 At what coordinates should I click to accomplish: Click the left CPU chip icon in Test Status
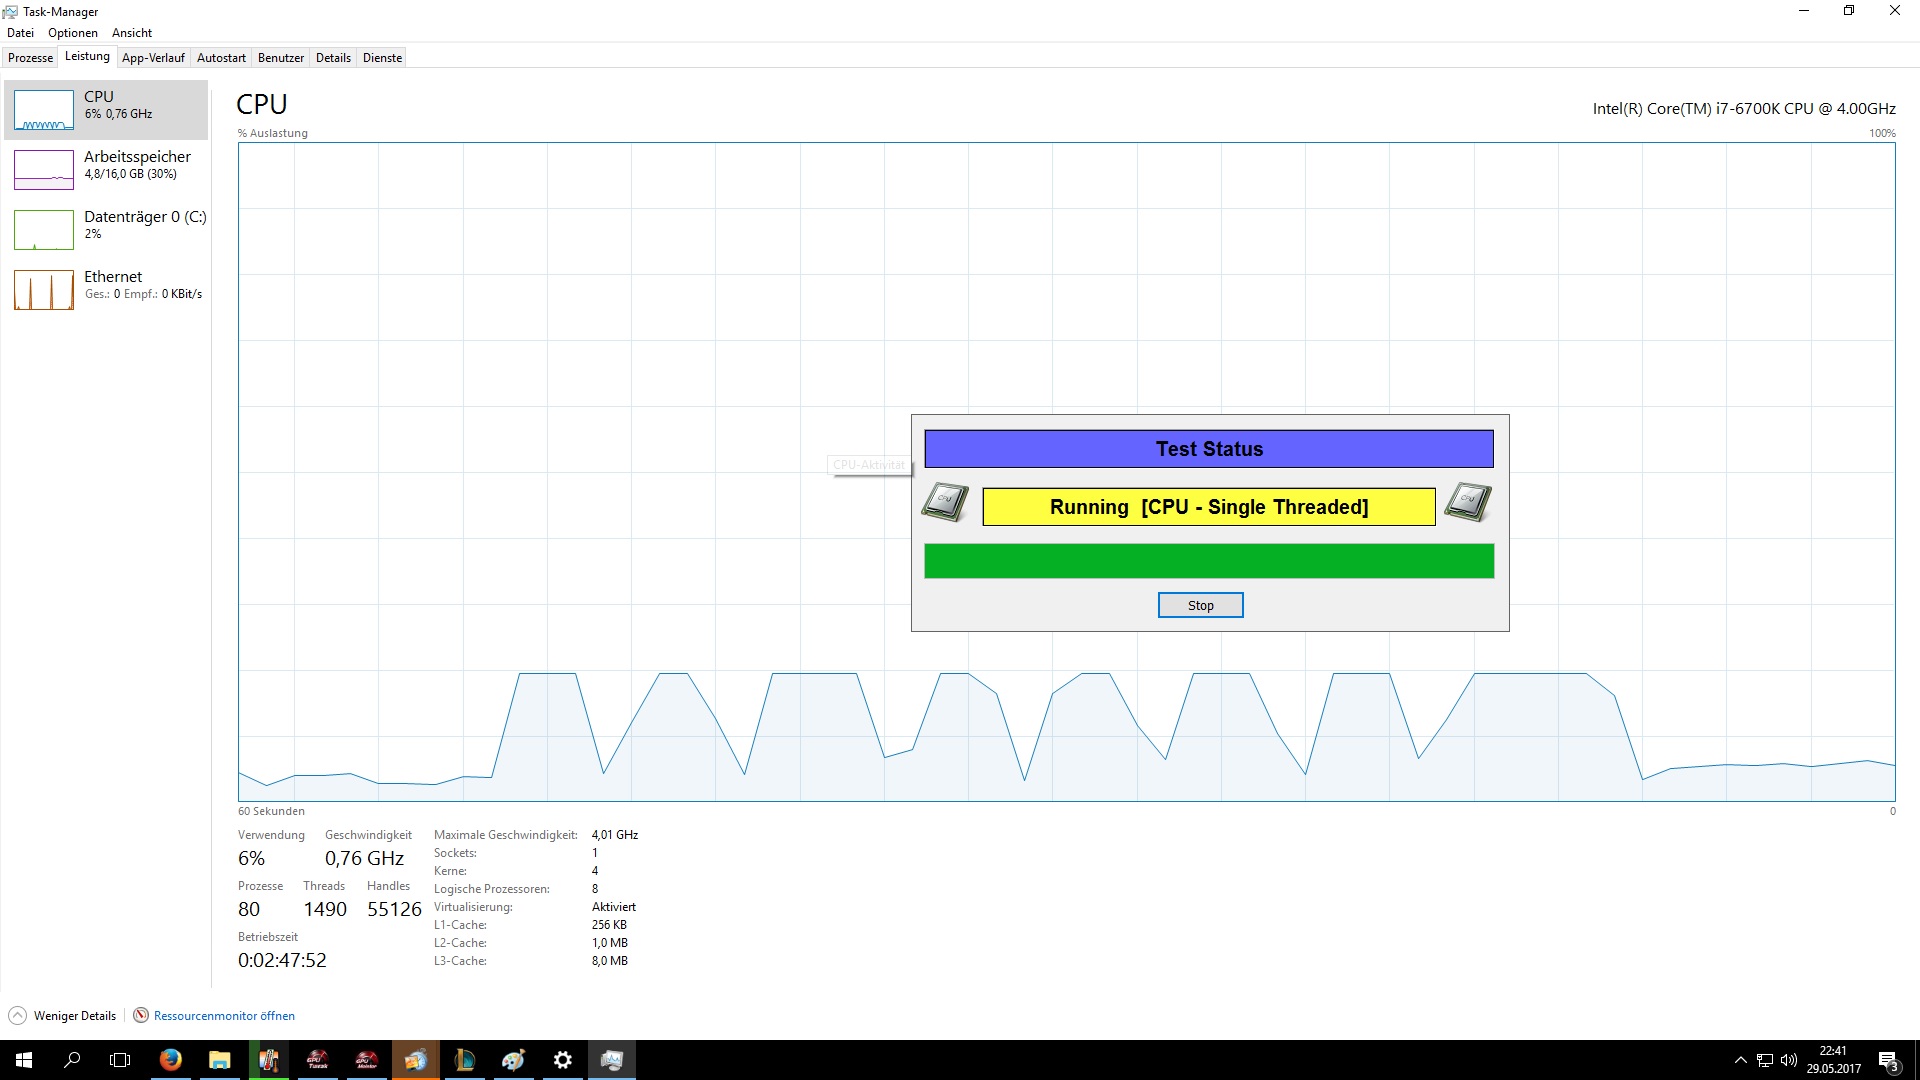[x=945, y=502]
